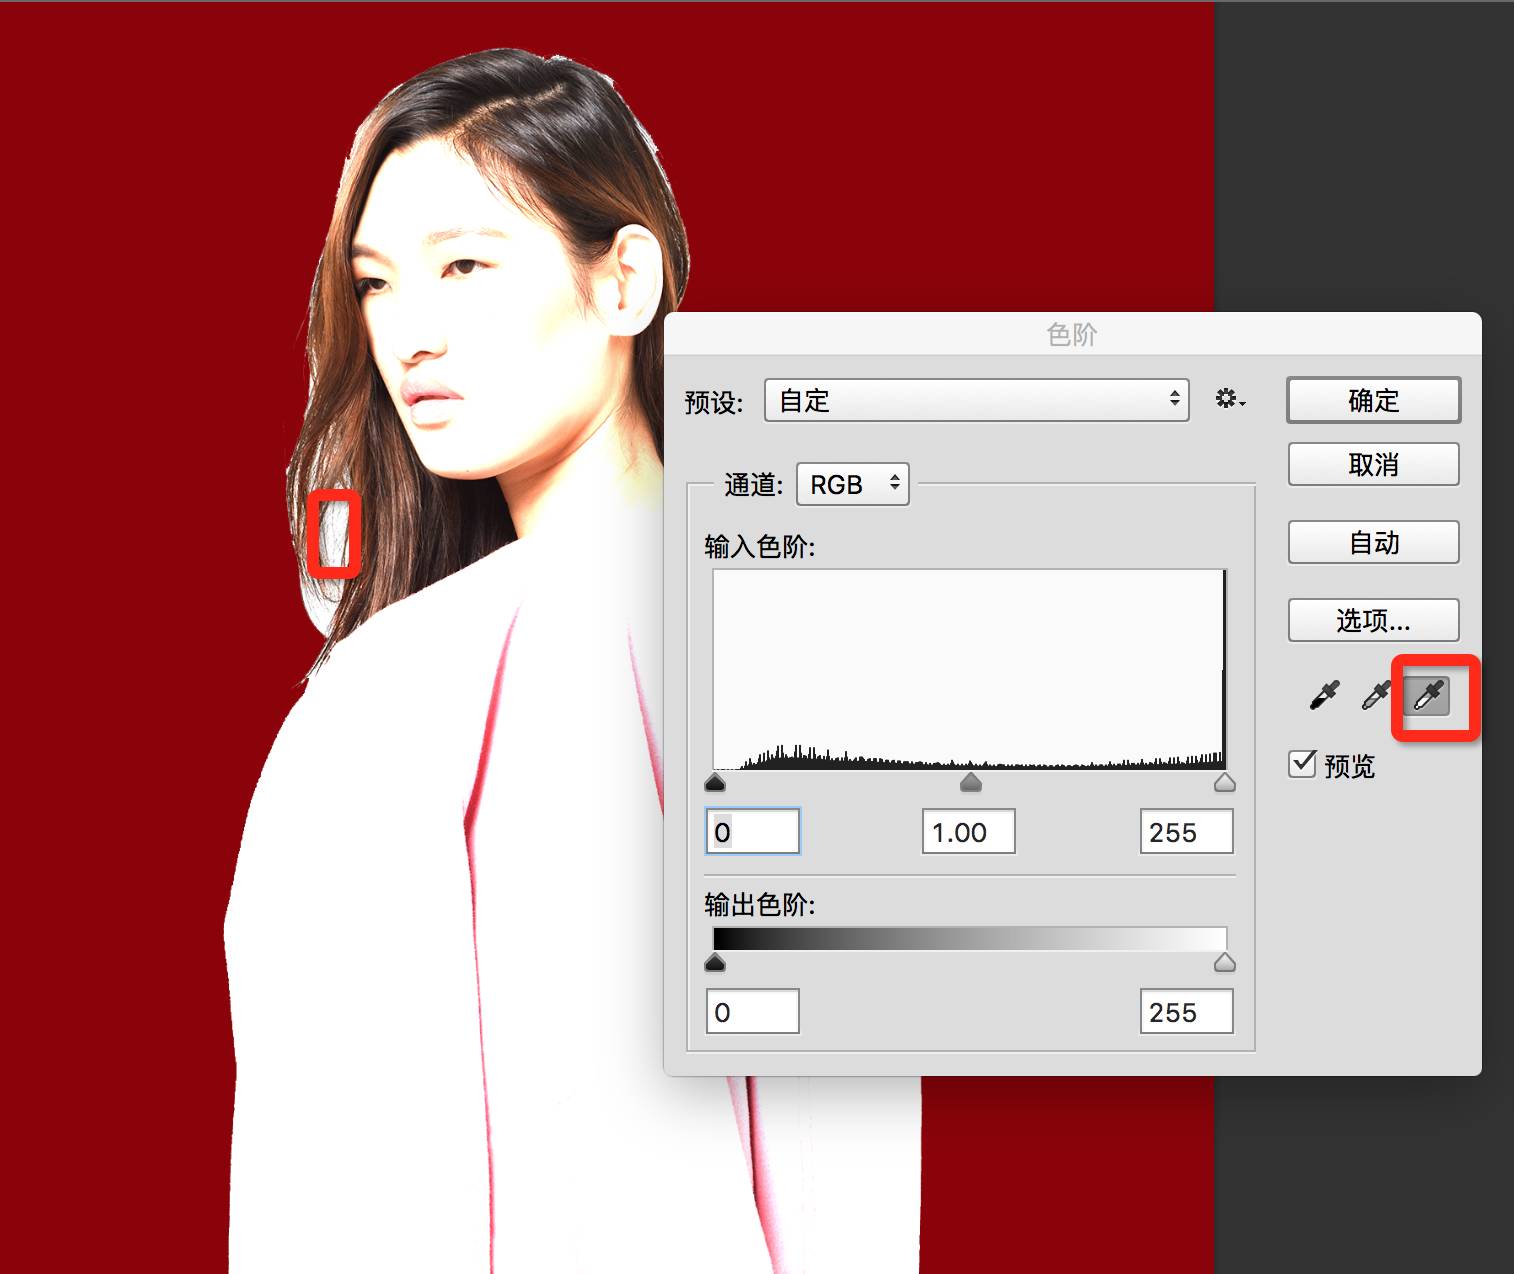The height and width of the screenshot is (1274, 1514).
Task: Click the output black slider handle
Action: (715, 962)
